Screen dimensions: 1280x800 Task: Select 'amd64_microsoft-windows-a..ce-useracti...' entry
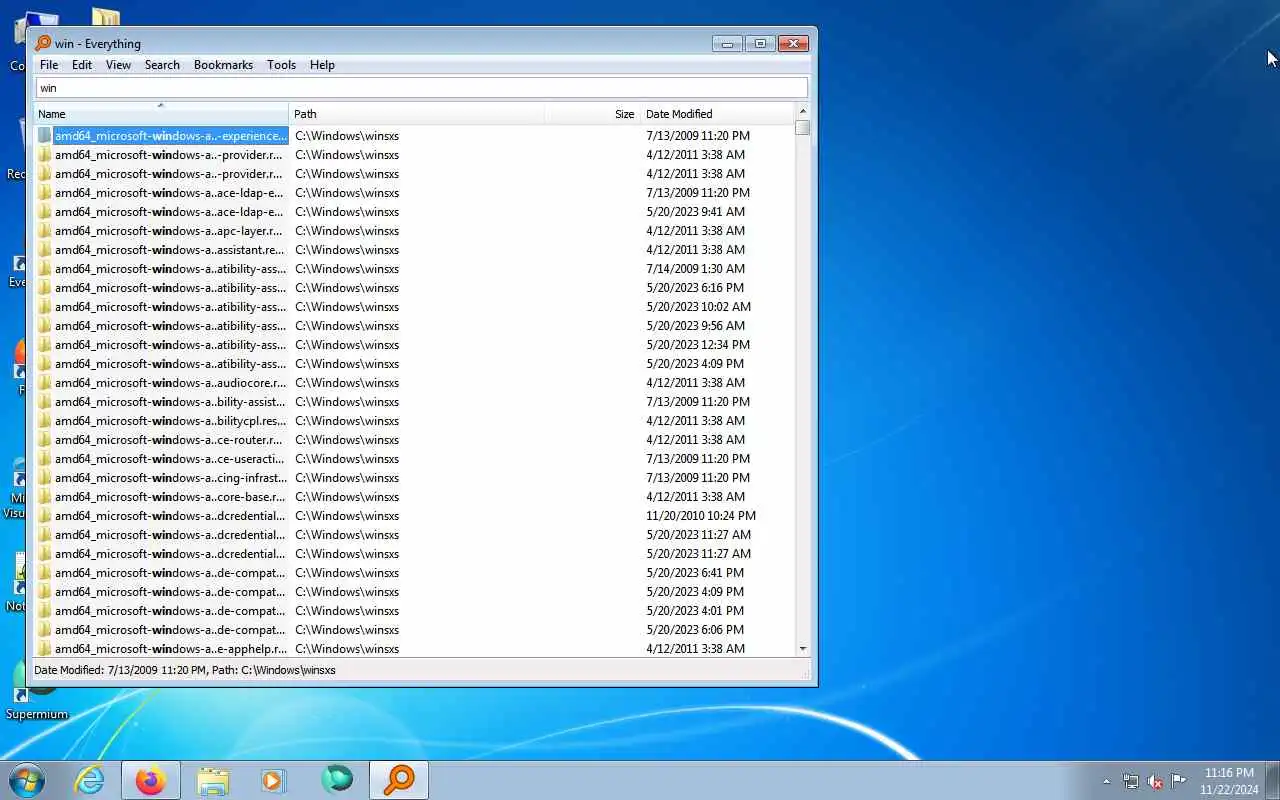coord(170,458)
